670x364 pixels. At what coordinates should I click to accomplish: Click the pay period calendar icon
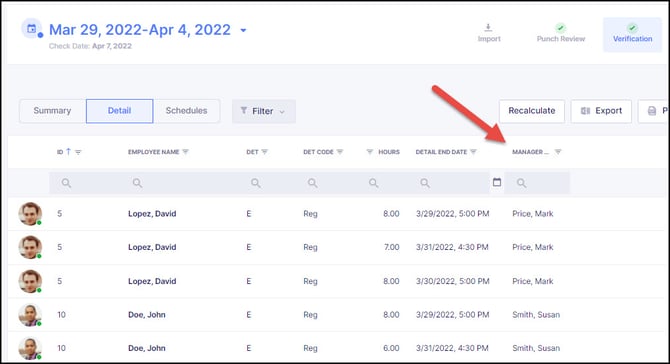pos(32,29)
